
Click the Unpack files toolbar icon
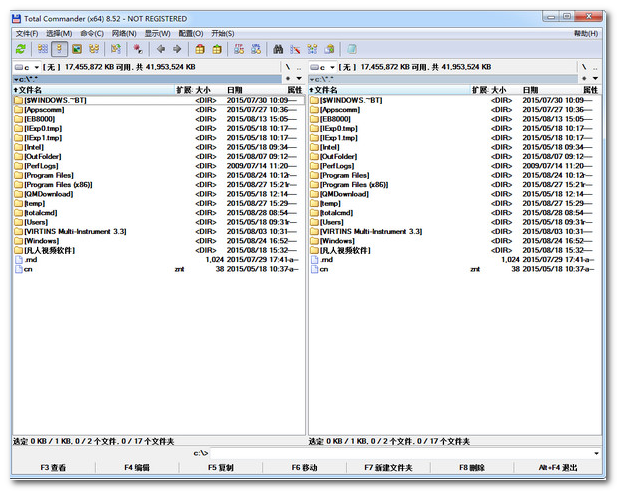(217, 49)
